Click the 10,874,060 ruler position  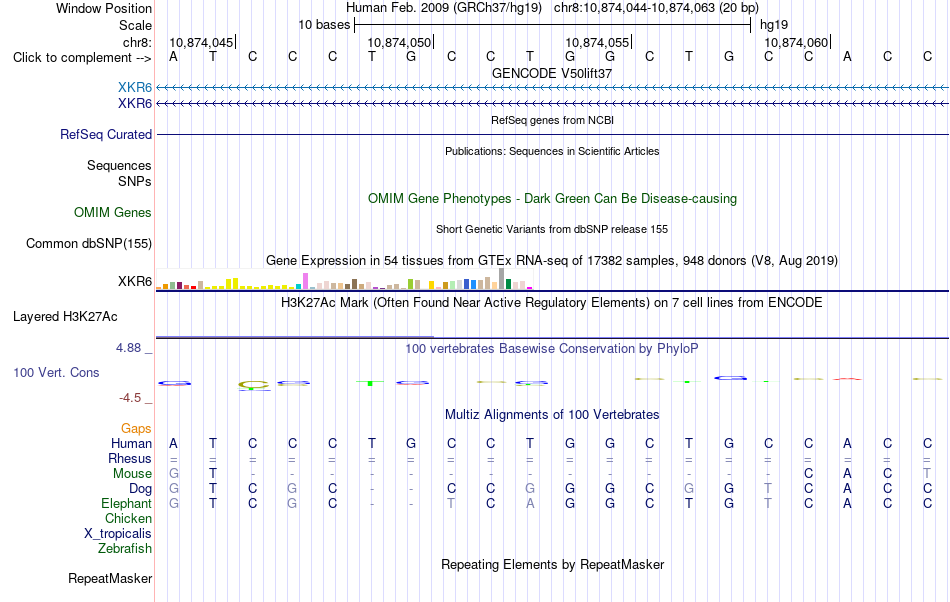(796, 42)
